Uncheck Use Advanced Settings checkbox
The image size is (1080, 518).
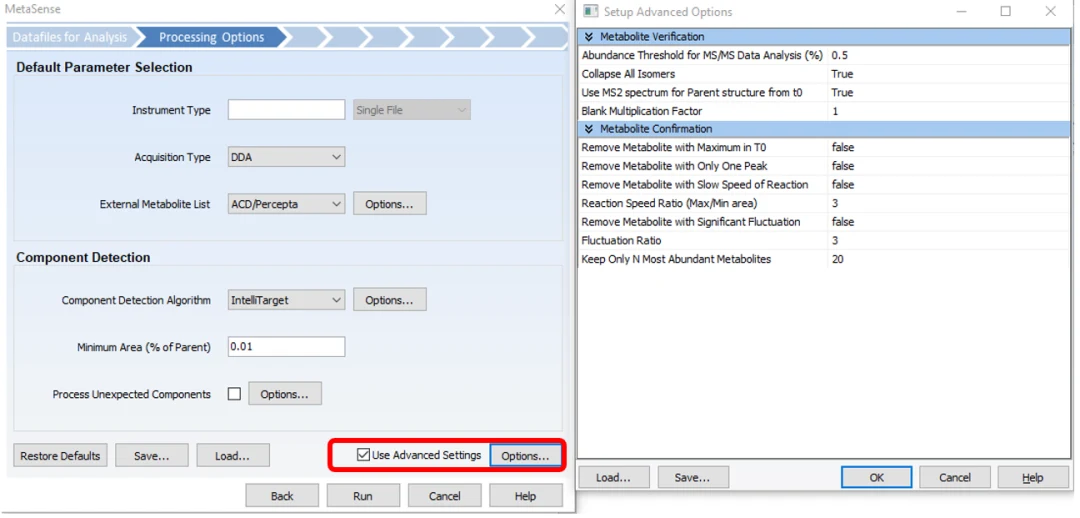tap(363, 455)
